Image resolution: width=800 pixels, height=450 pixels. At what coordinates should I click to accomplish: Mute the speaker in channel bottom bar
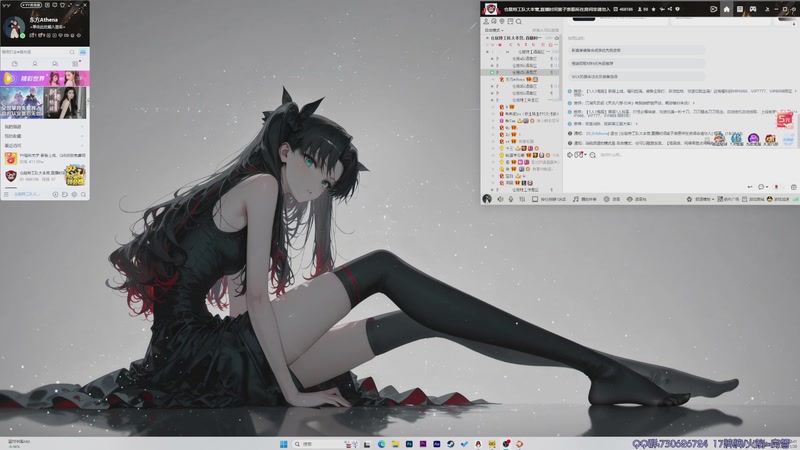pos(500,199)
